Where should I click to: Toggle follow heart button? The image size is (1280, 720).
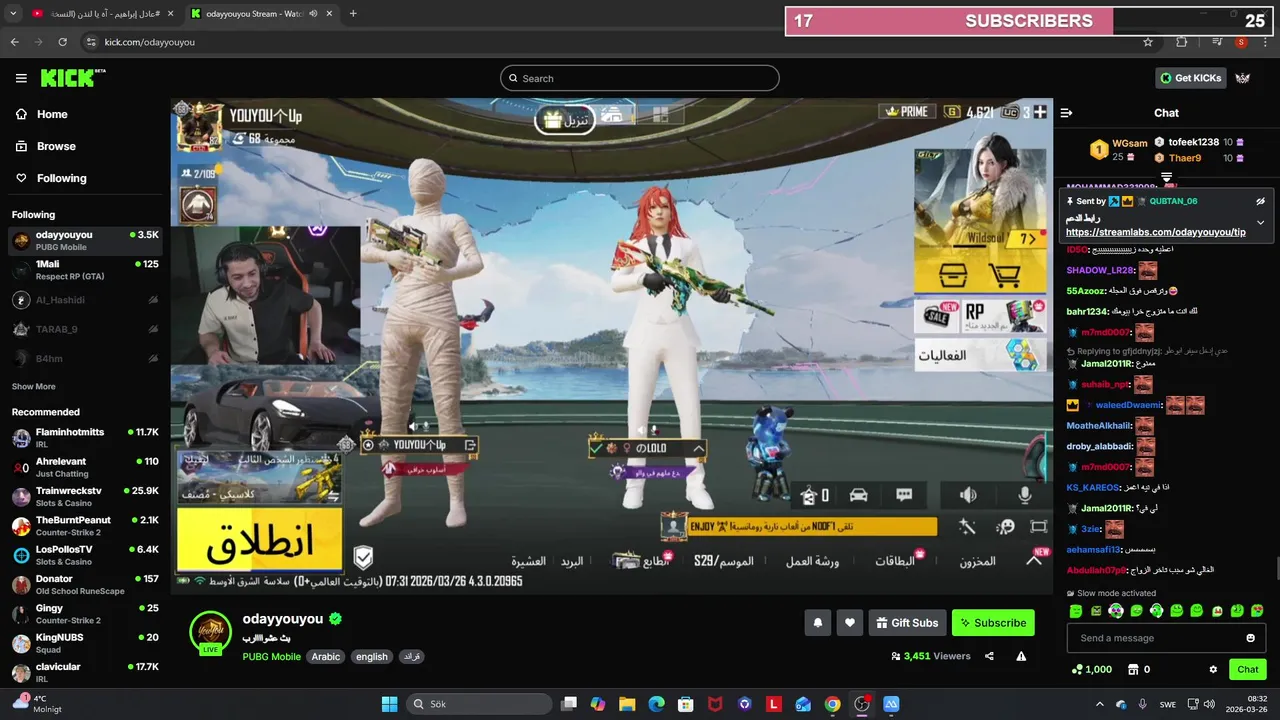point(850,622)
